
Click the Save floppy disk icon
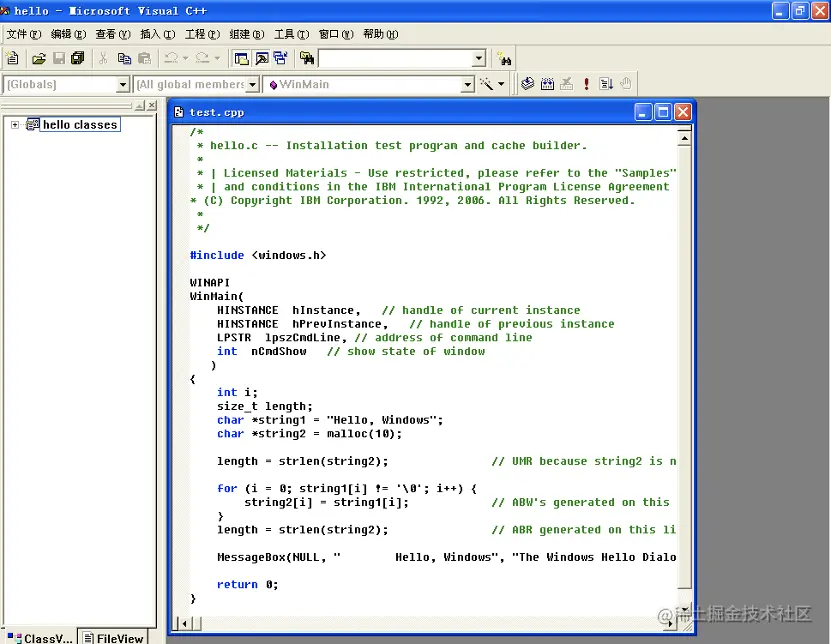(59, 58)
